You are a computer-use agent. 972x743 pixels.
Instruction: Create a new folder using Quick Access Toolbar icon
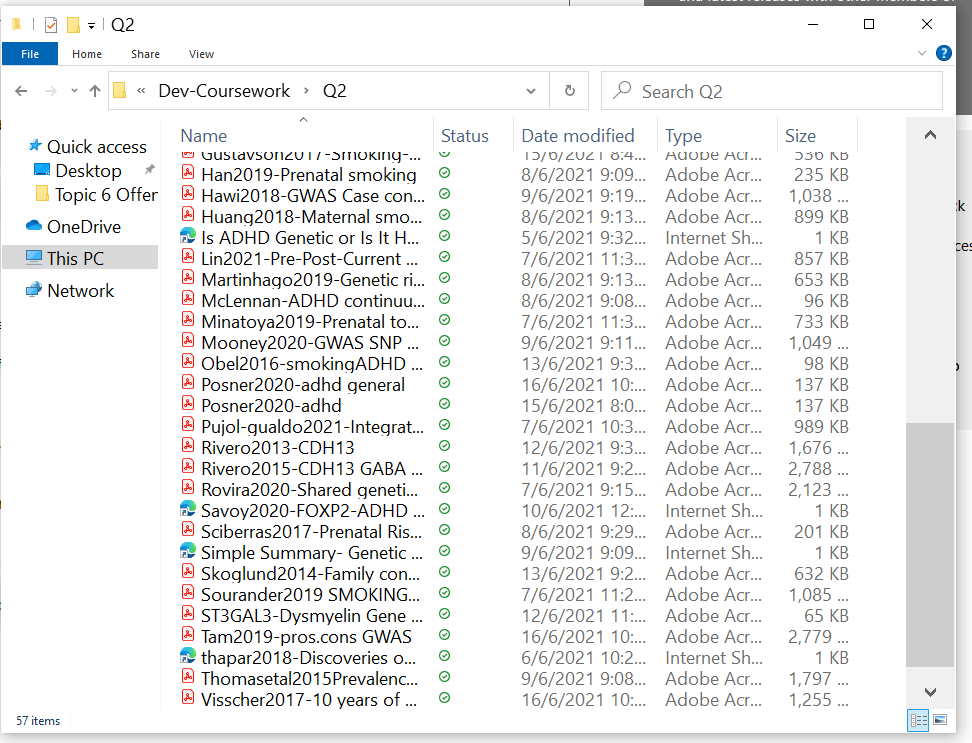(72, 24)
